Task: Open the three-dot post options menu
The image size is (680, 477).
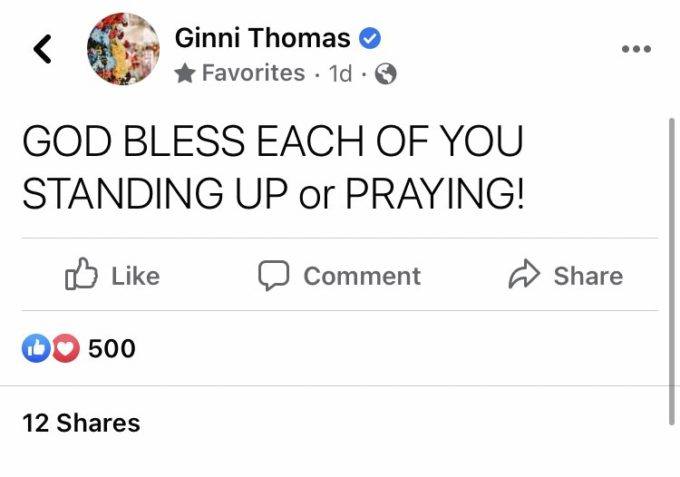Action: [x=636, y=49]
